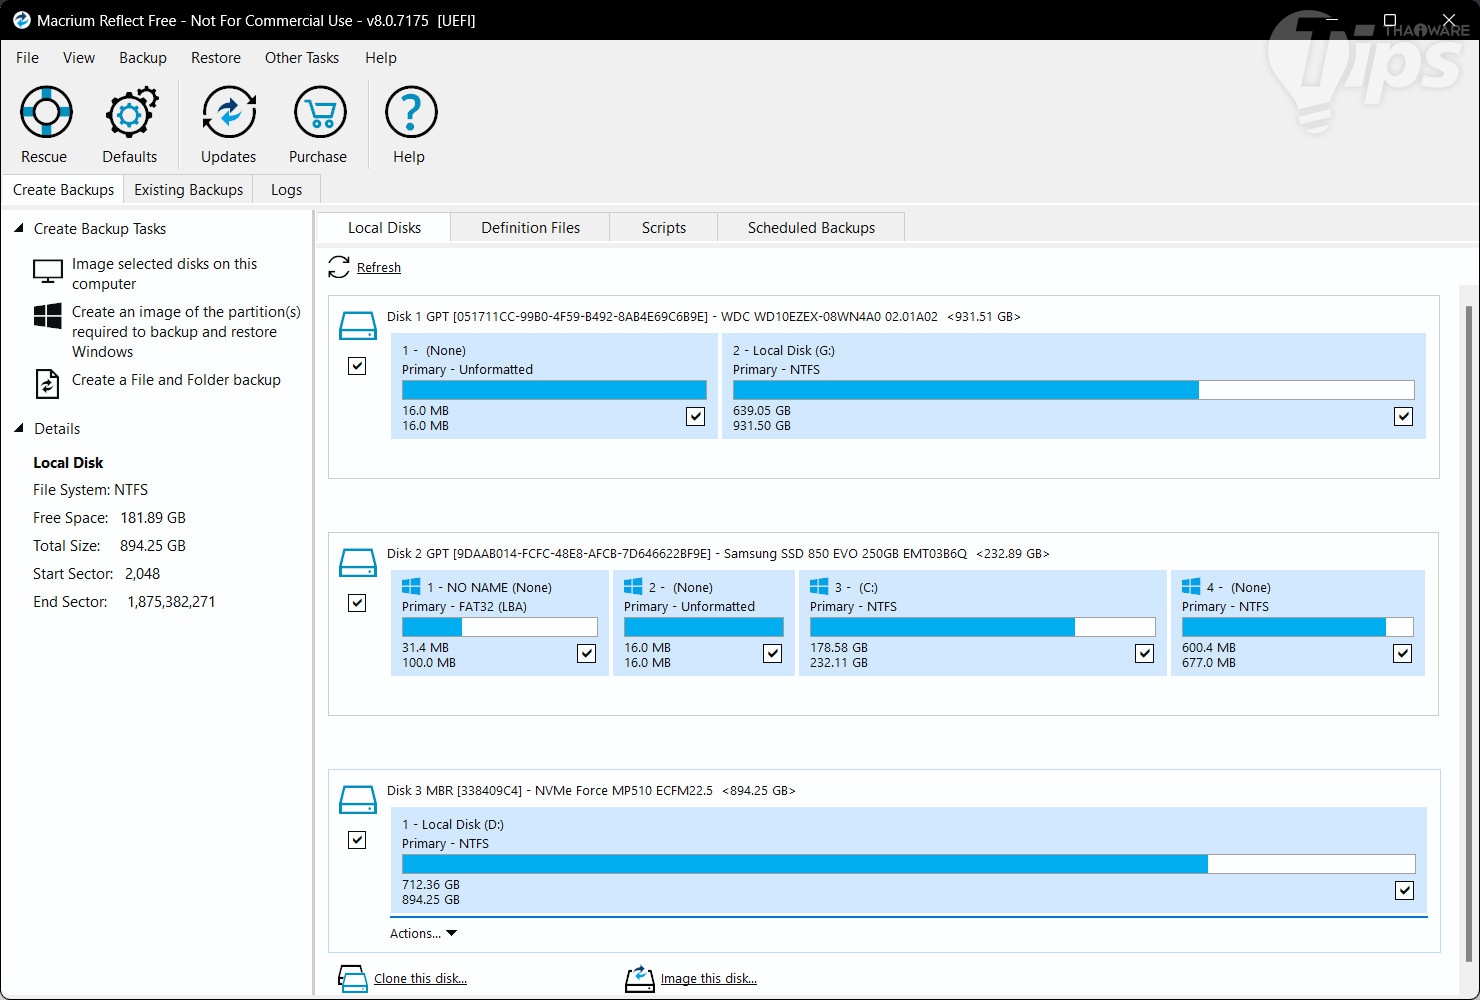This screenshot has width=1480, height=1000.
Task: Open Defaults gear icon in toolbar
Action: 130,112
